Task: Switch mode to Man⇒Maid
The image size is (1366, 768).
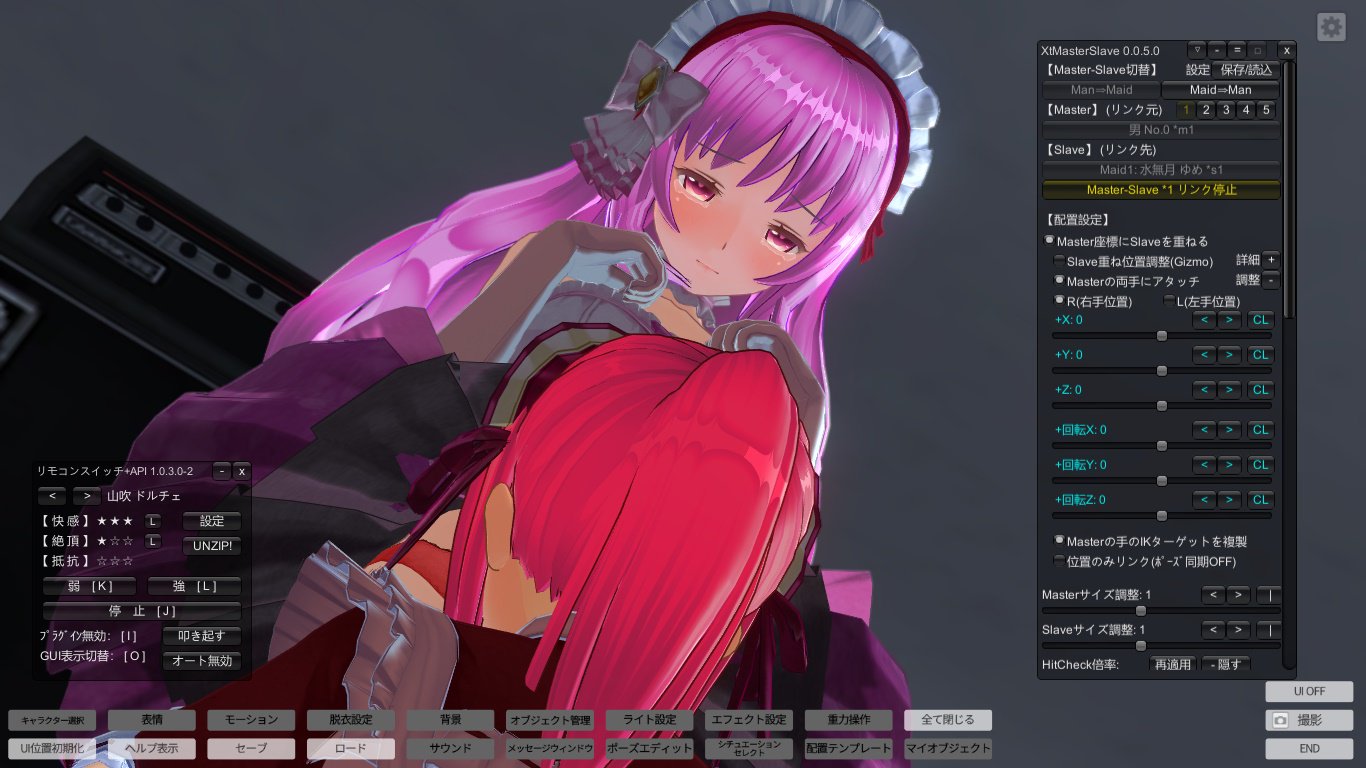Action: pos(1101,90)
